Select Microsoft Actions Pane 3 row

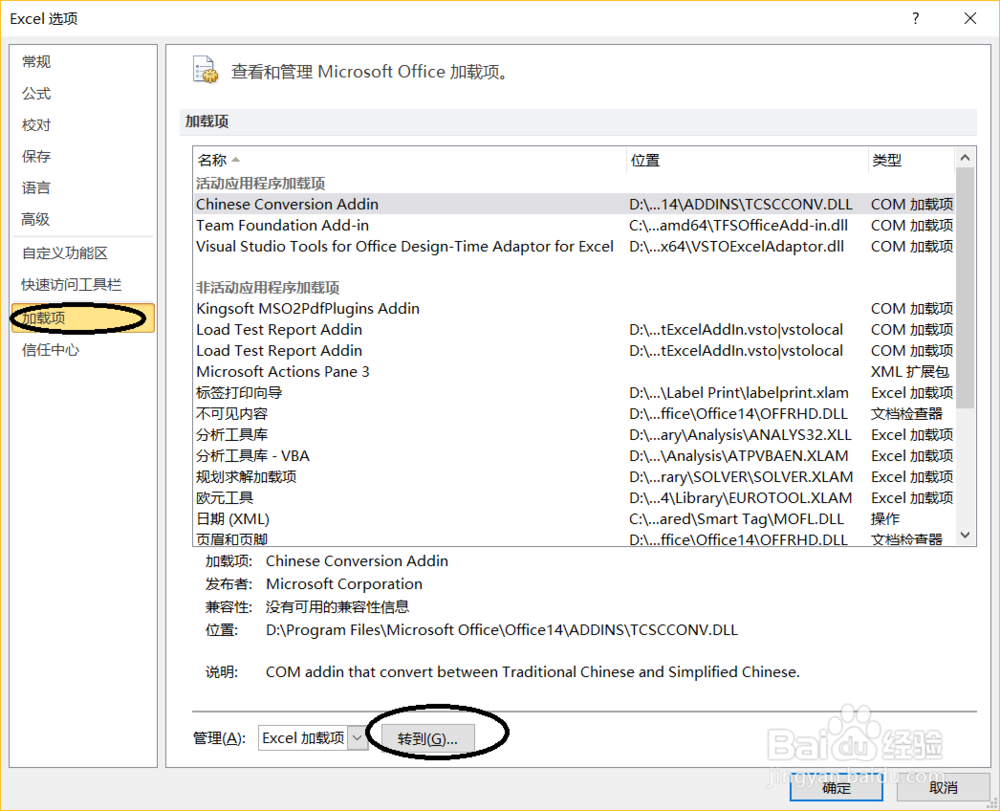pos(574,372)
